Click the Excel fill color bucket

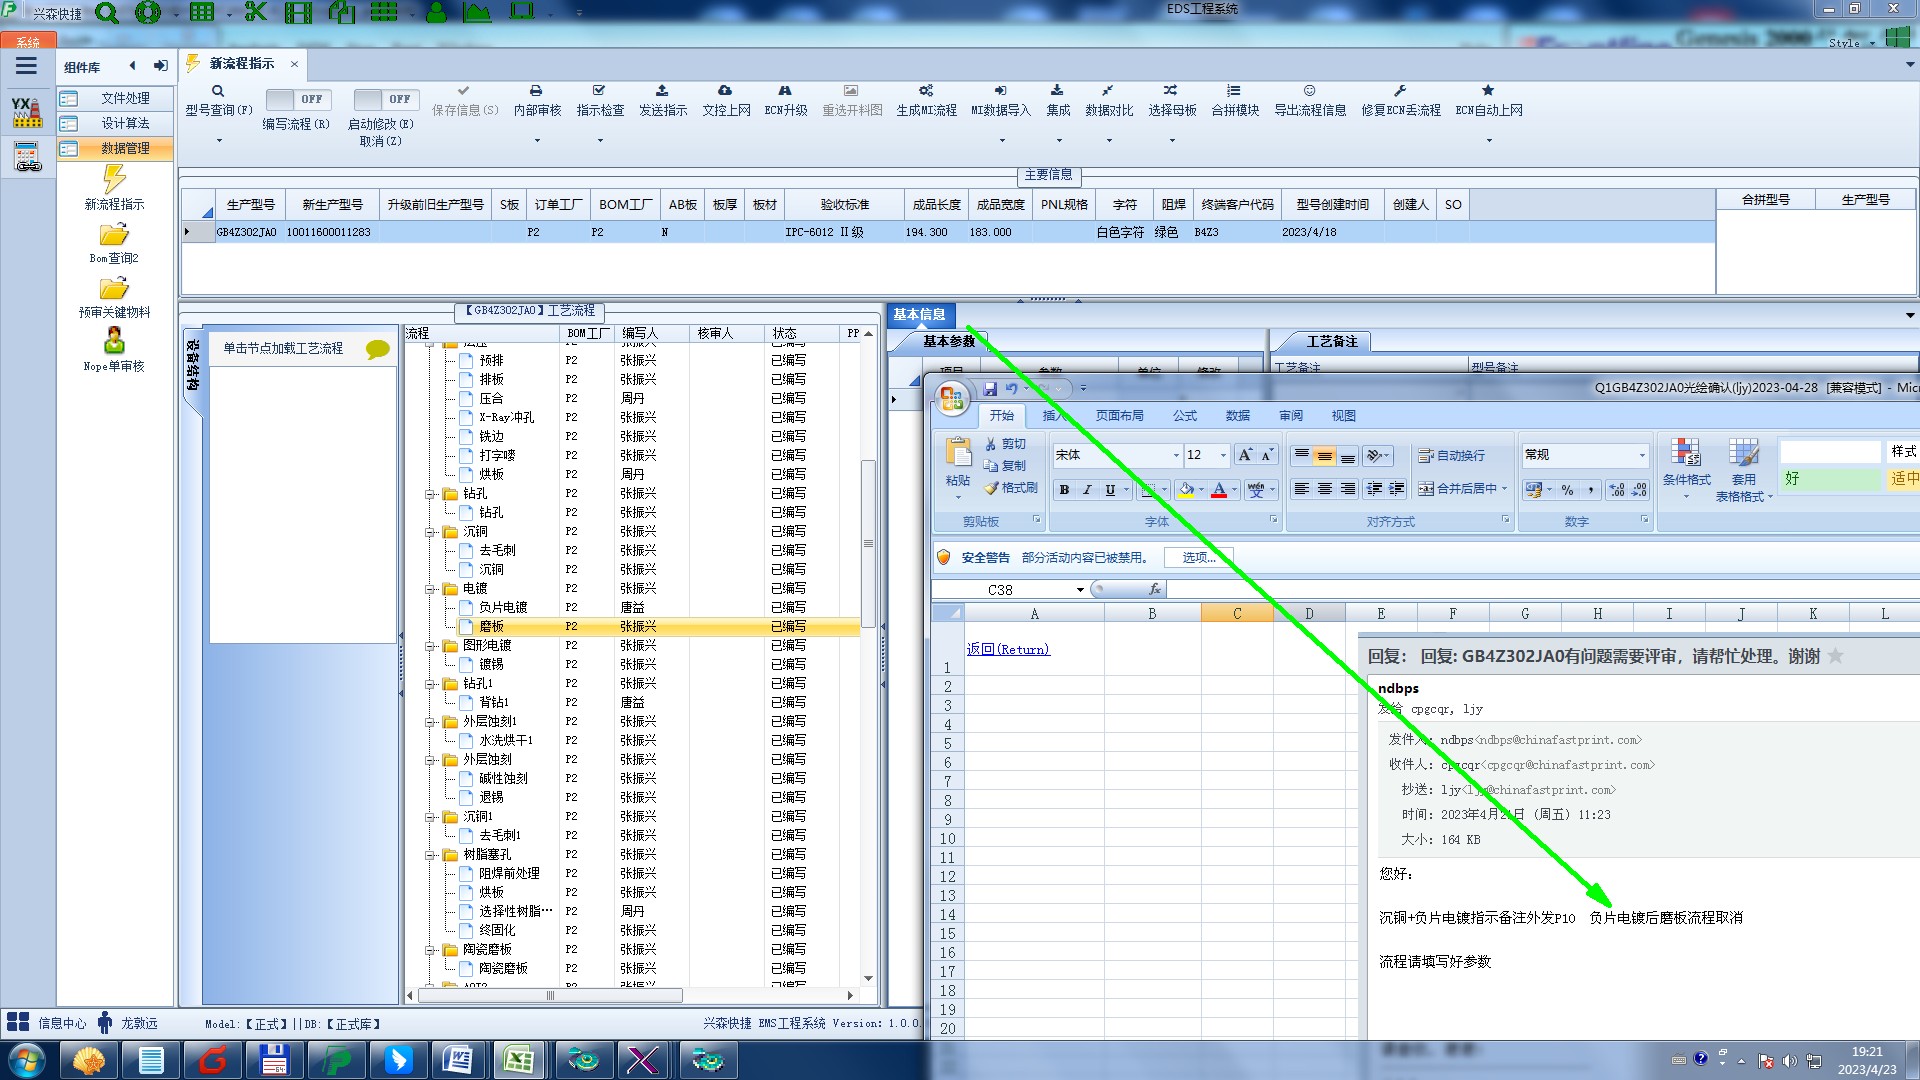[1186, 489]
